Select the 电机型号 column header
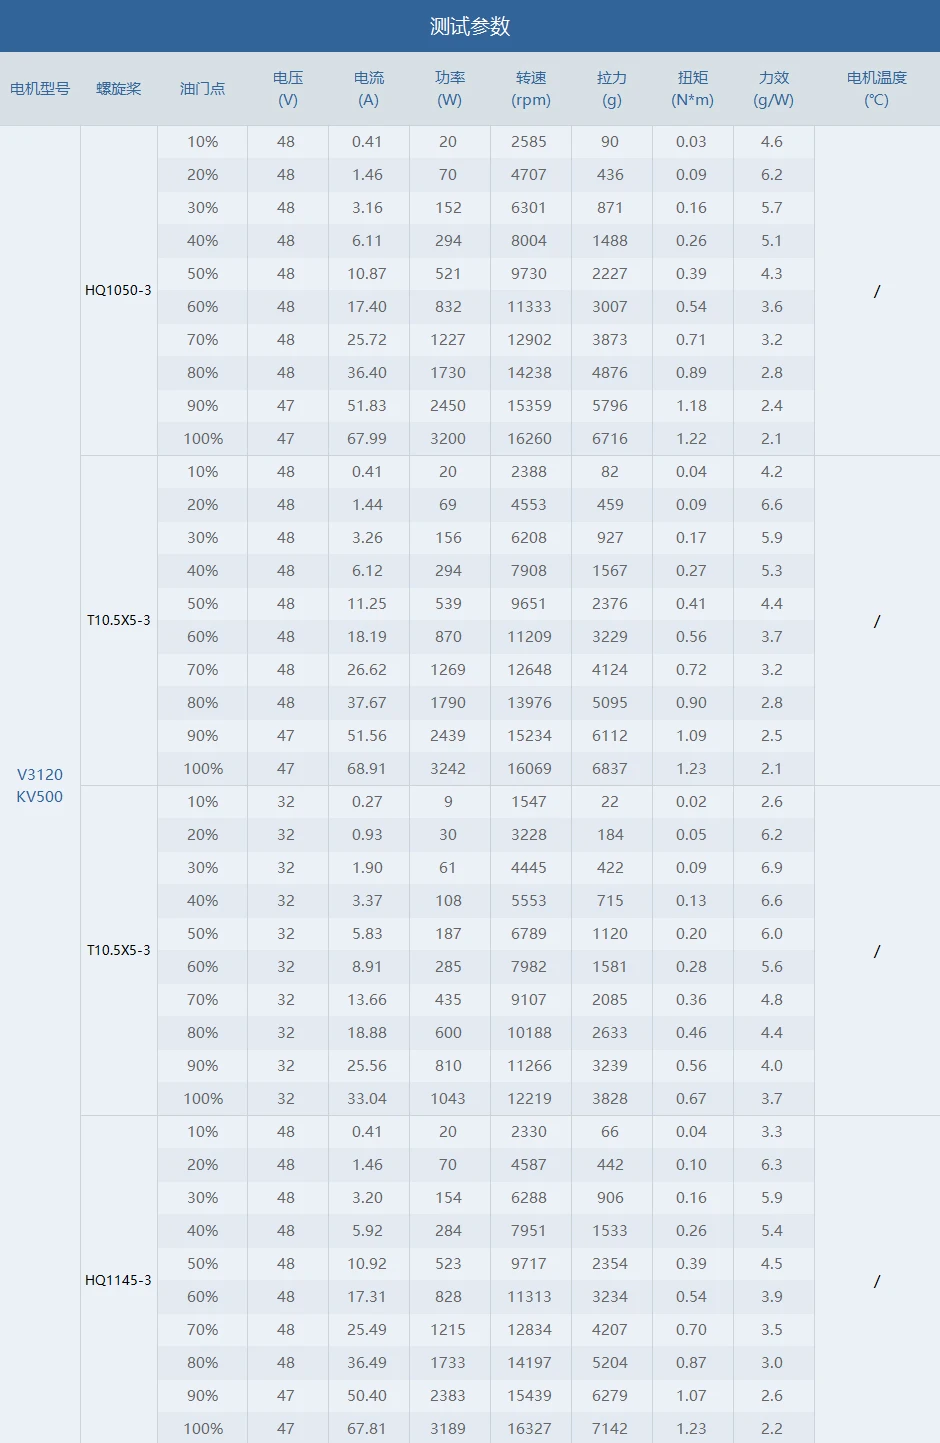Viewport: 940px width, 1443px height. click(x=40, y=89)
